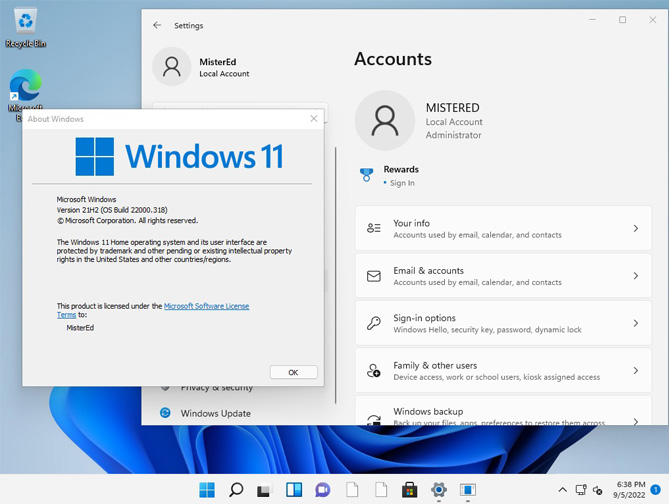Open the Sign-in options card

(503, 323)
